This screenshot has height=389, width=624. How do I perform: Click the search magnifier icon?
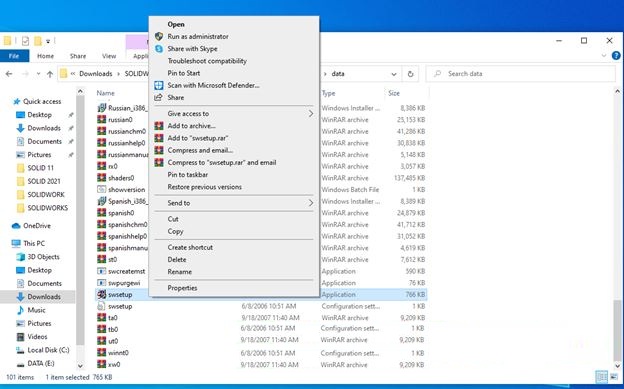[x=437, y=74]
